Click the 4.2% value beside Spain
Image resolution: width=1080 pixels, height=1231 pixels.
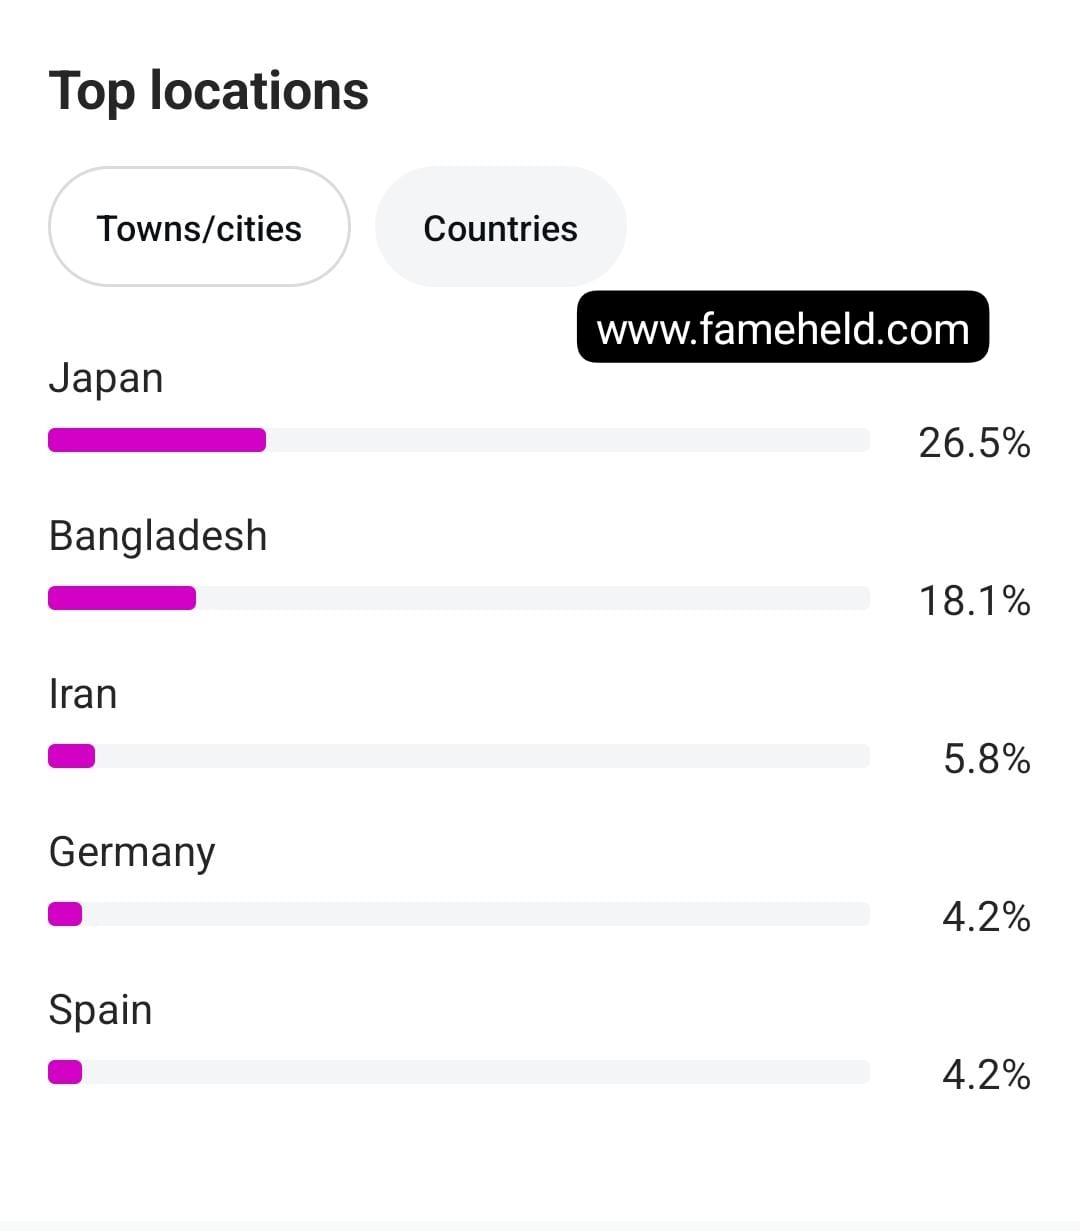986,1074
